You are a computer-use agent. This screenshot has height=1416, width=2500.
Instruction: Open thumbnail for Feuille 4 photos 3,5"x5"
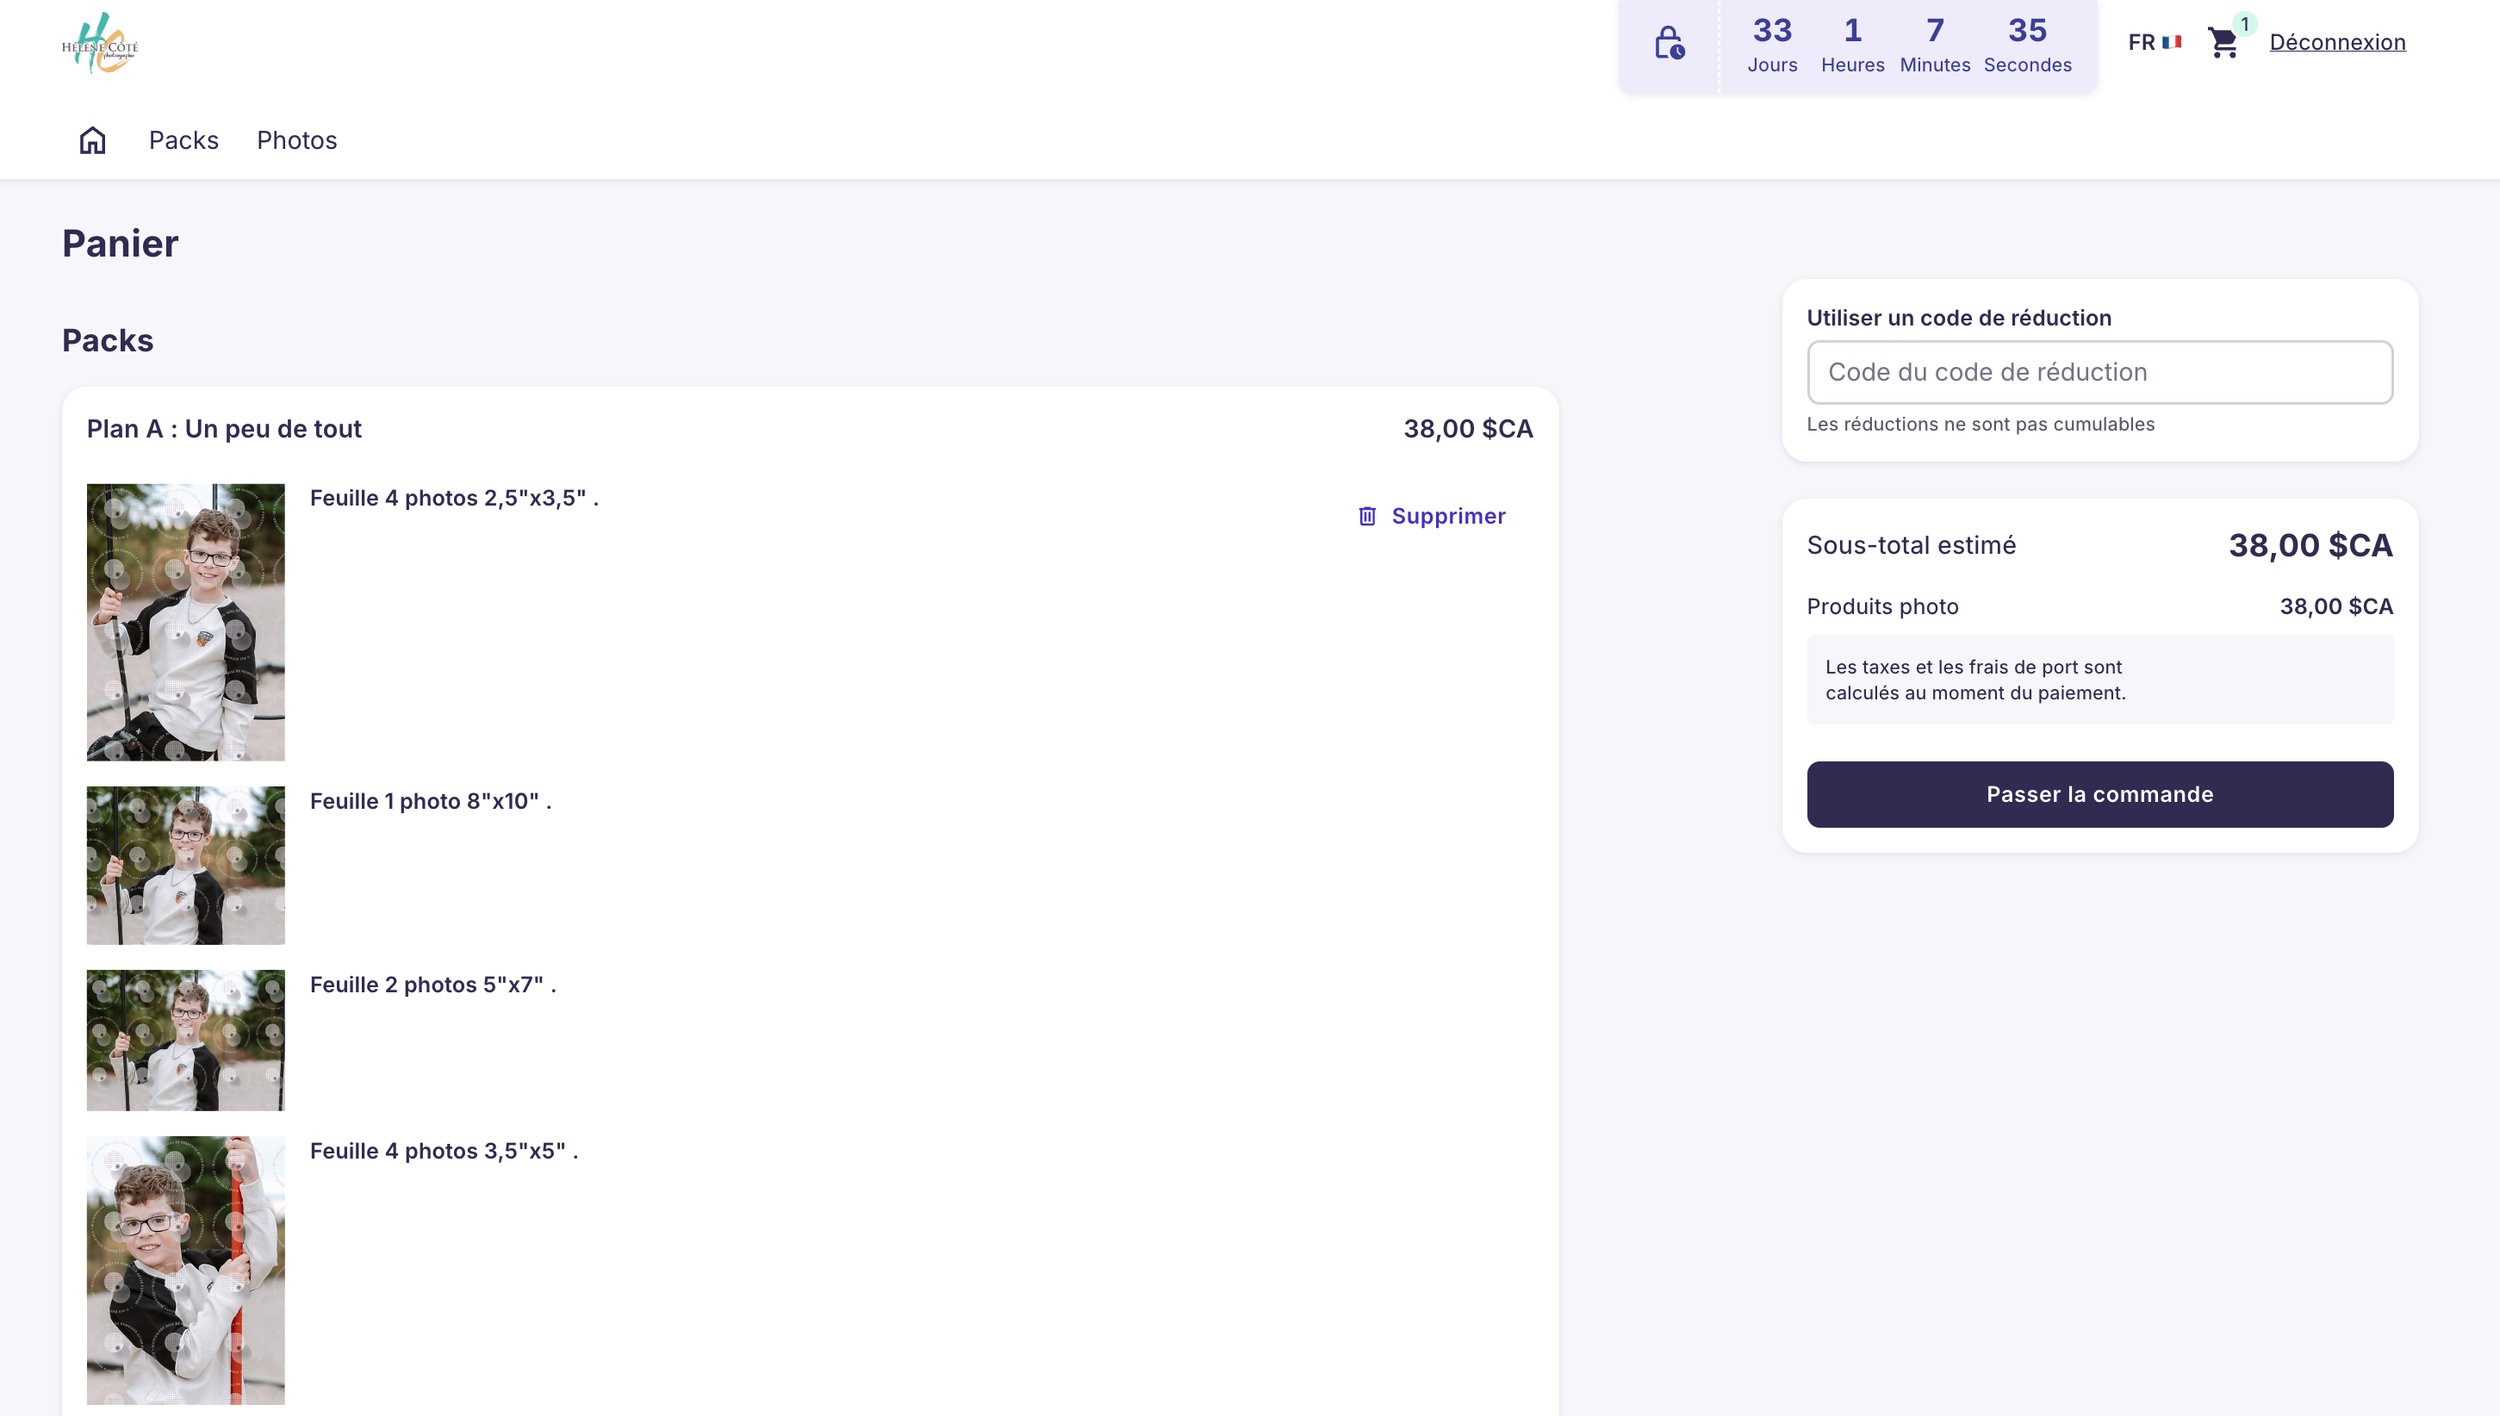(186, 1270)
